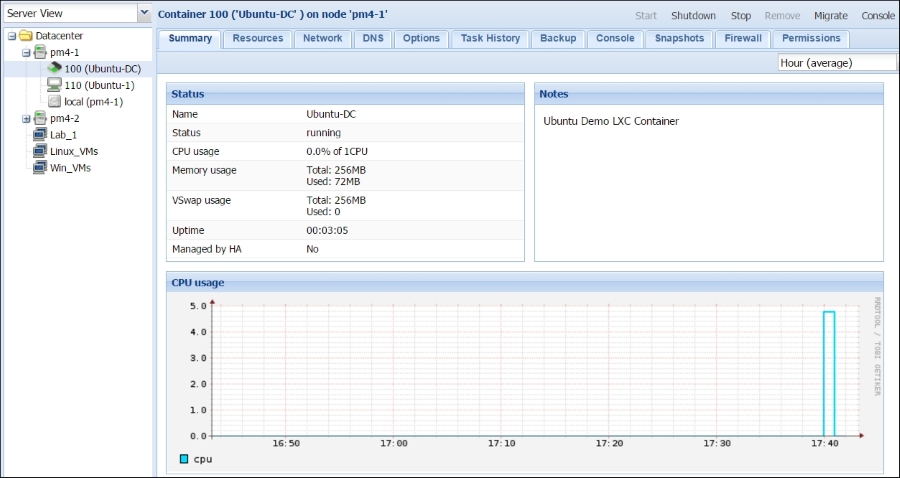This screenshot has height=478, width=900.
Task: Open the Server View dropdown
Action: coord(145,13)
